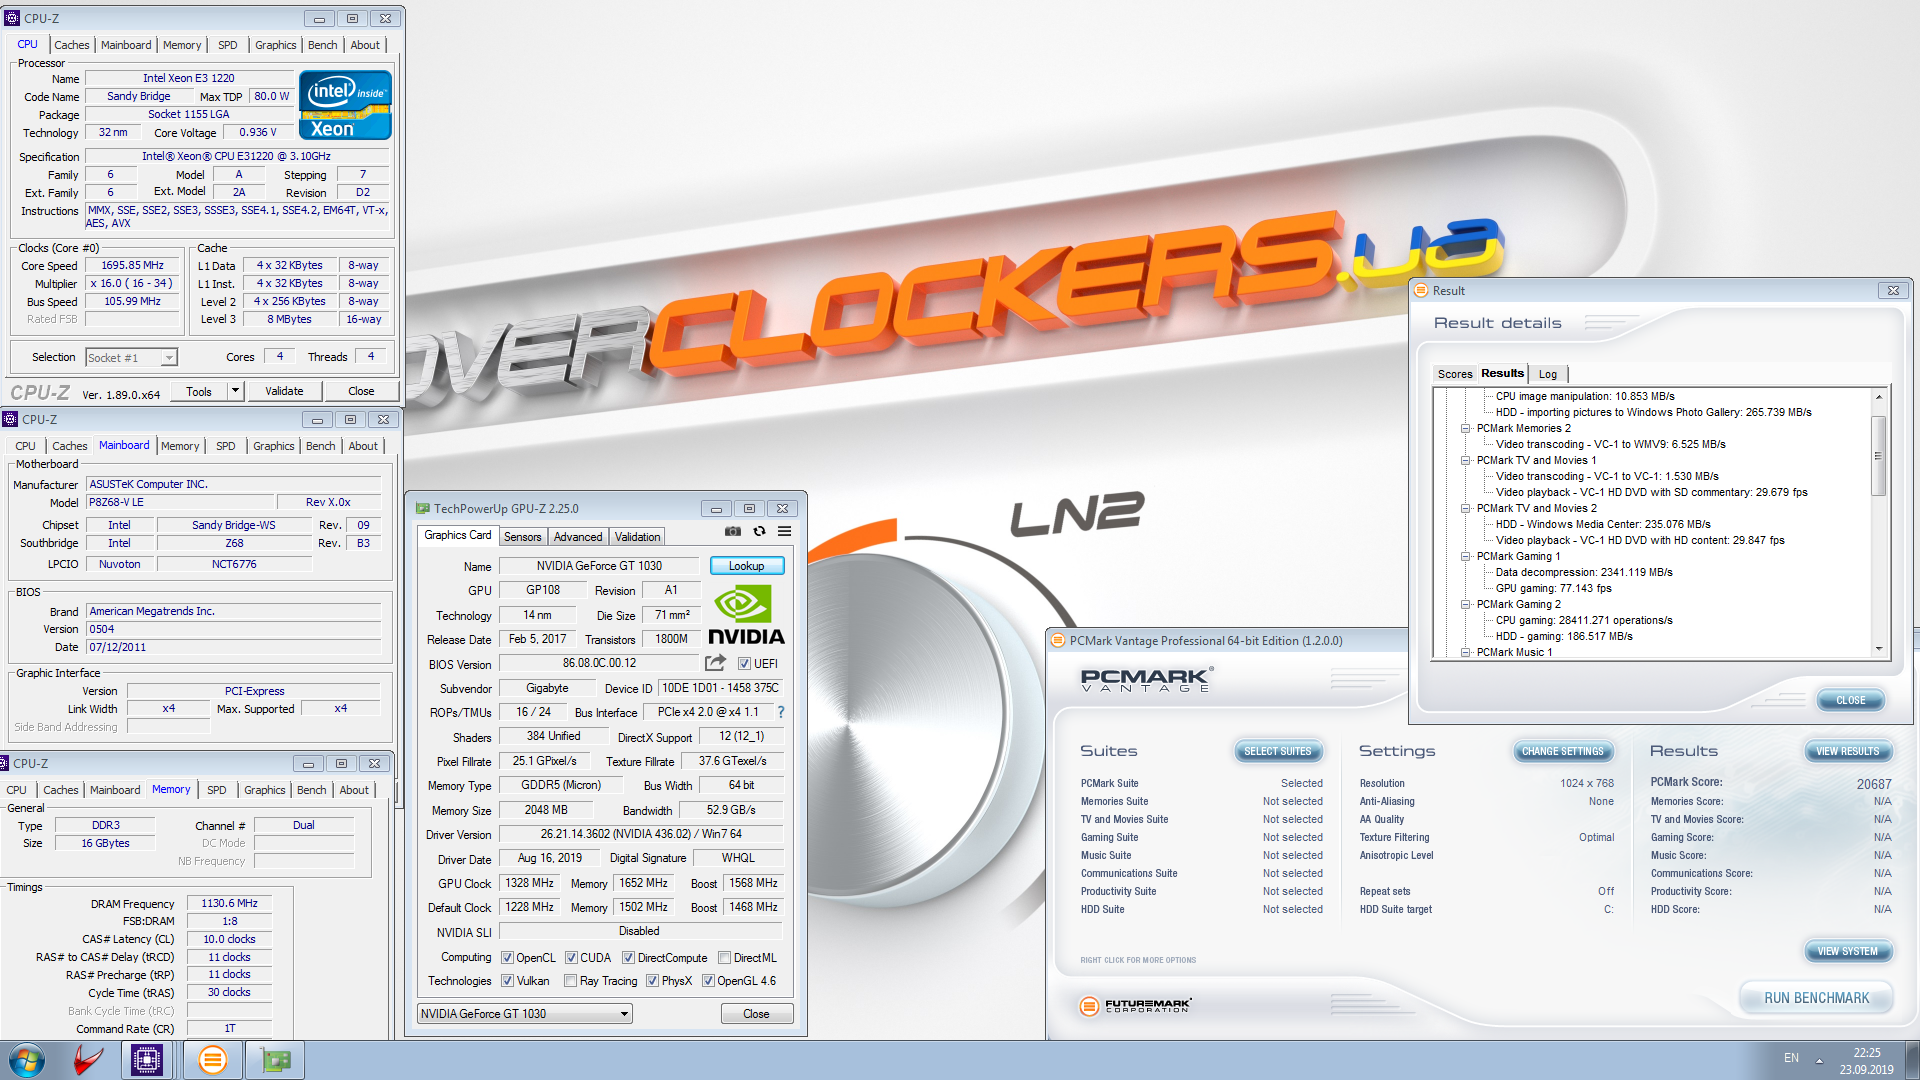Open the GPU-Z taskbar icon

click(x=275, y=1060)
